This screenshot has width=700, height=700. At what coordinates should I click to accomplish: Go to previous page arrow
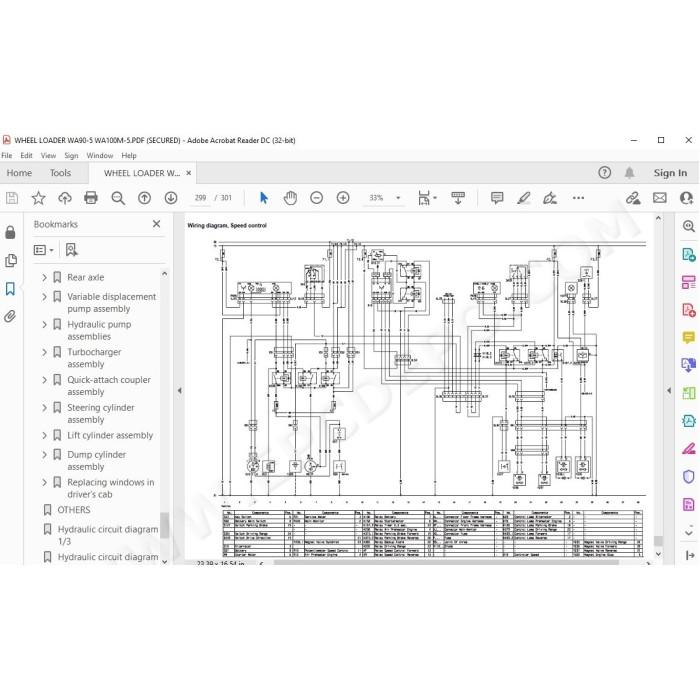[144, 198]
